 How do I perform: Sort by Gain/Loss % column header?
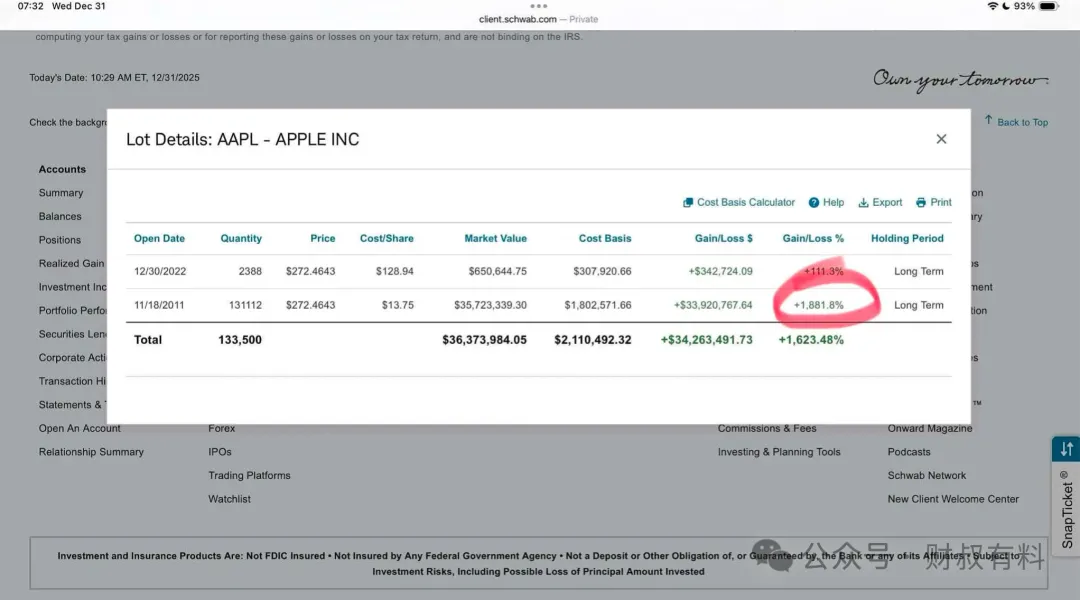pos(813,238)
